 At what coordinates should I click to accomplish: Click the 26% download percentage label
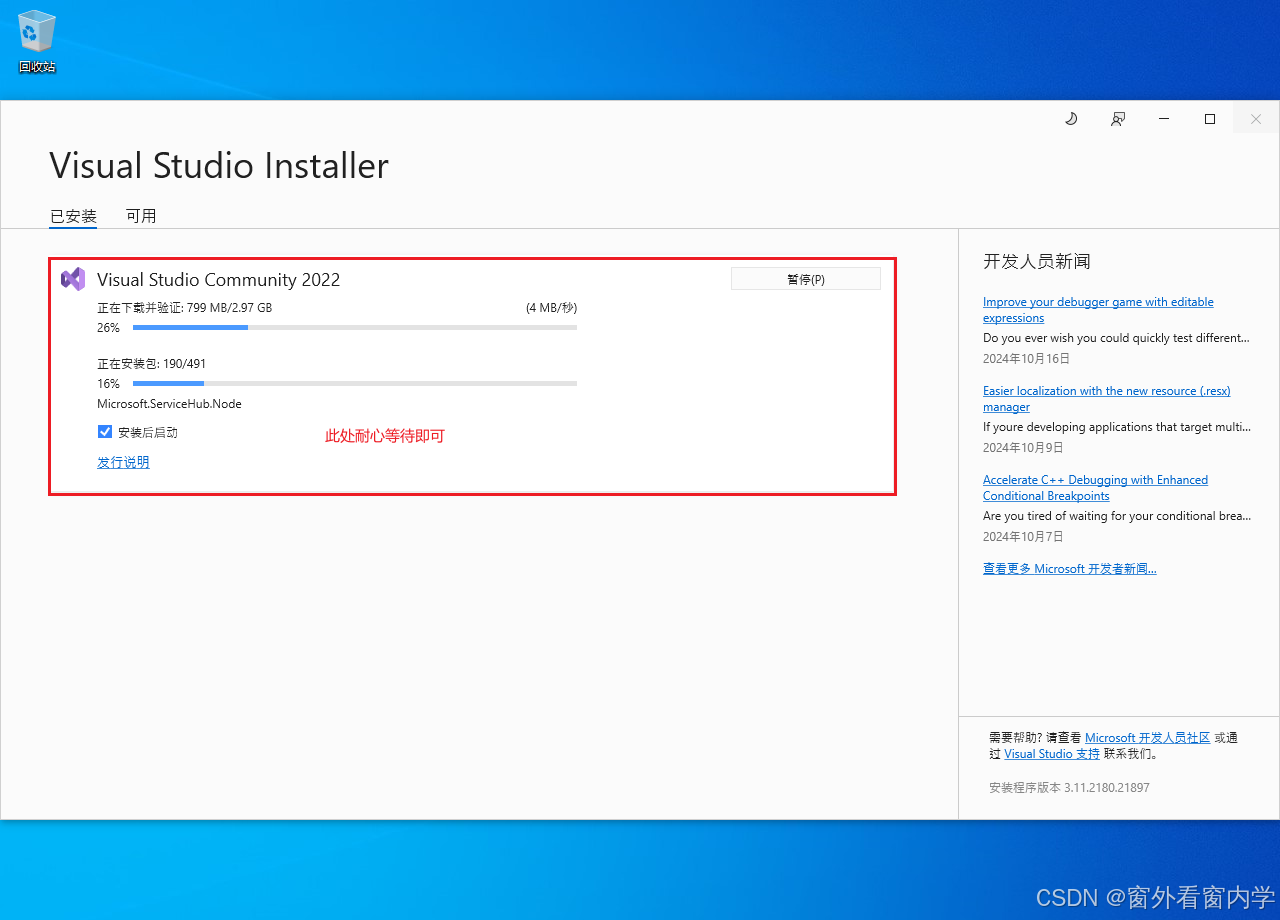108,328
